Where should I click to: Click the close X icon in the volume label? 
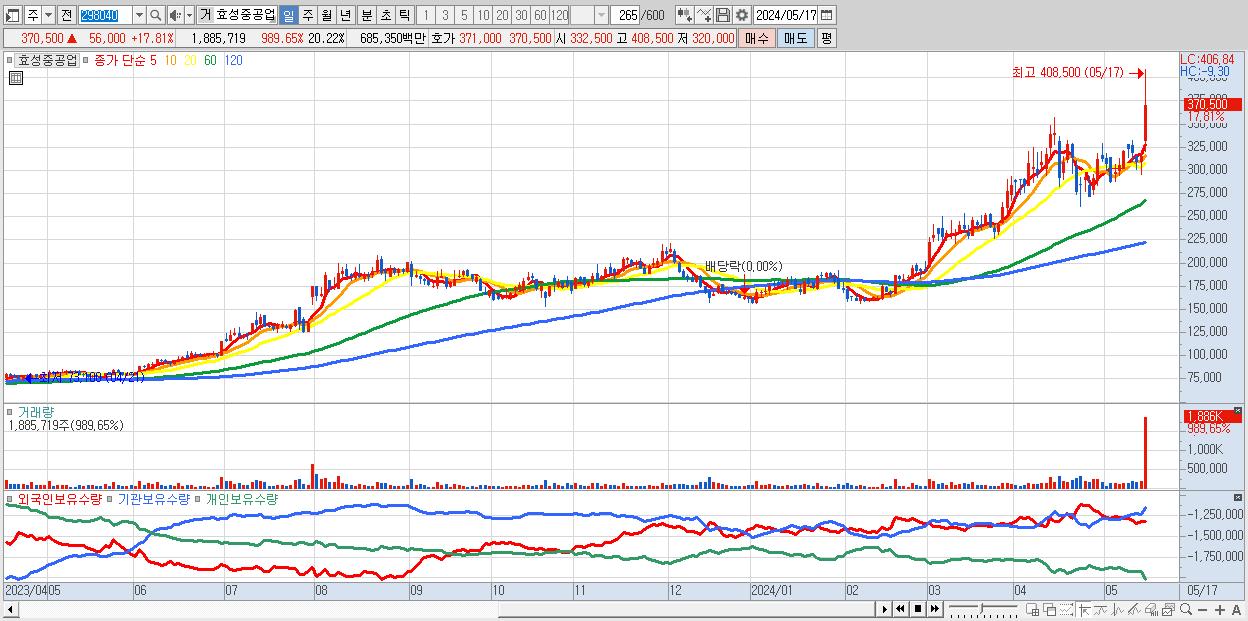click(1236, 411)
